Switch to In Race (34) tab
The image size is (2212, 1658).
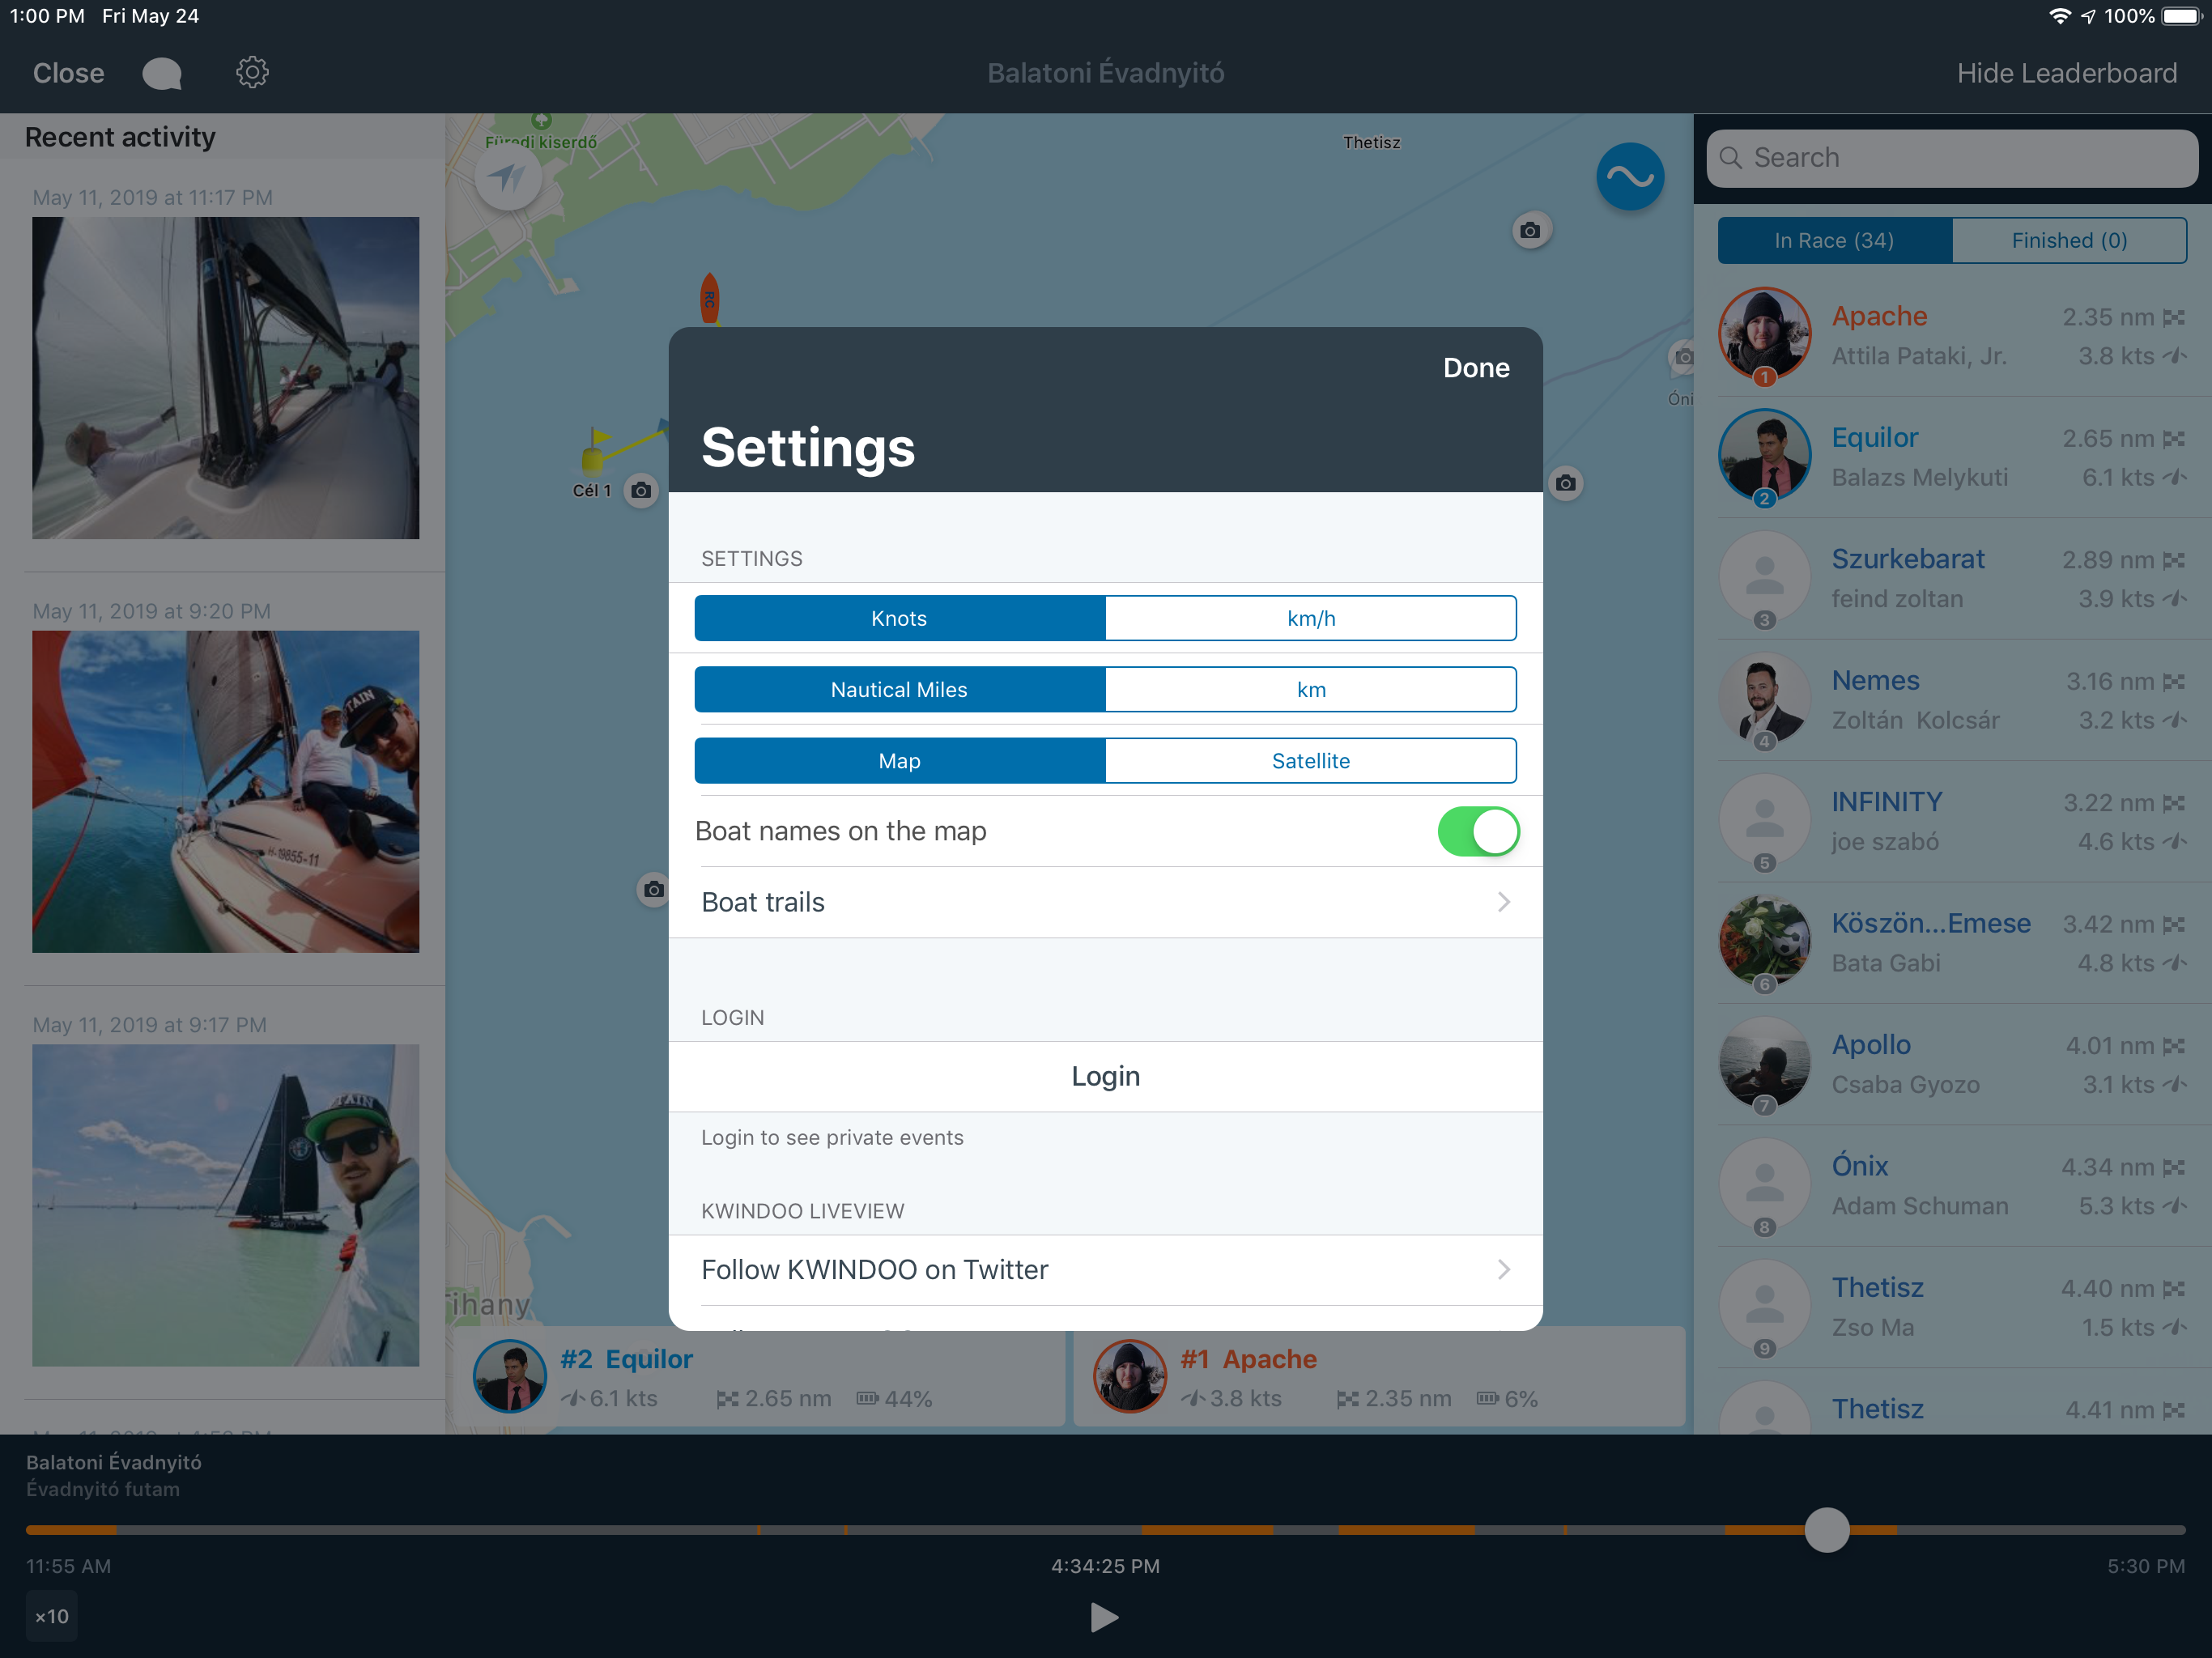1835,241
